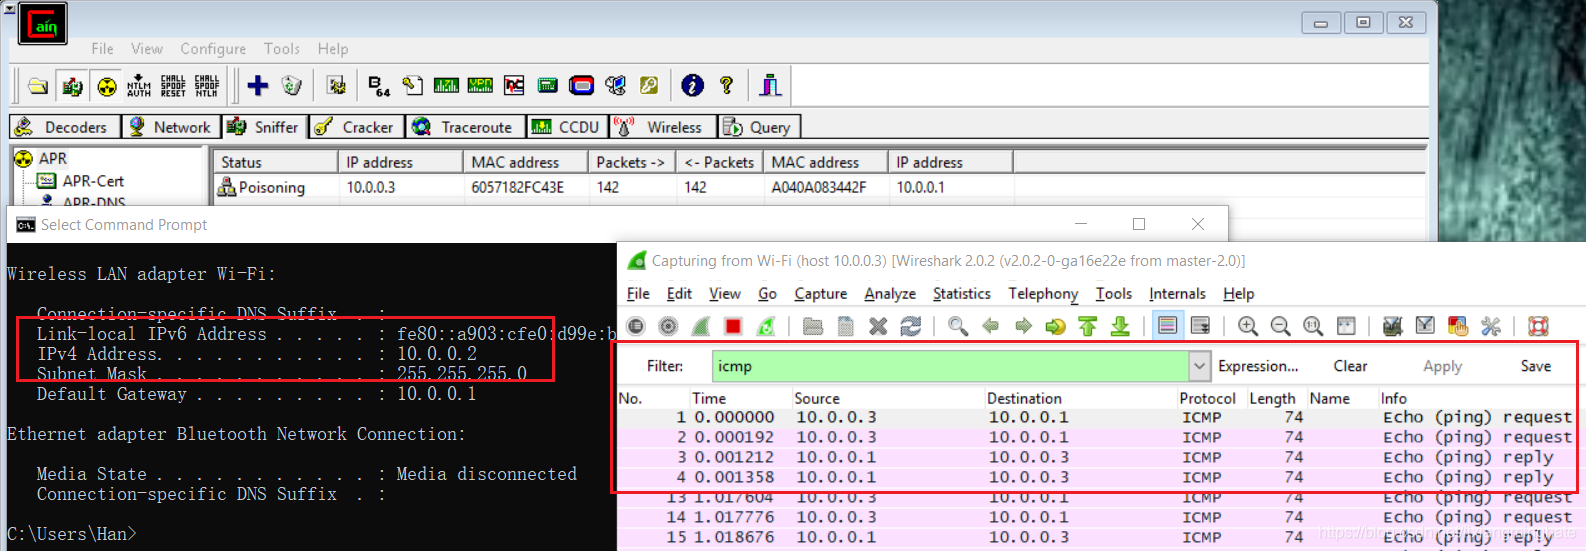Expand the filter history dropdown arrow
1586x551 pixels.
click(x=1200, y=366)
